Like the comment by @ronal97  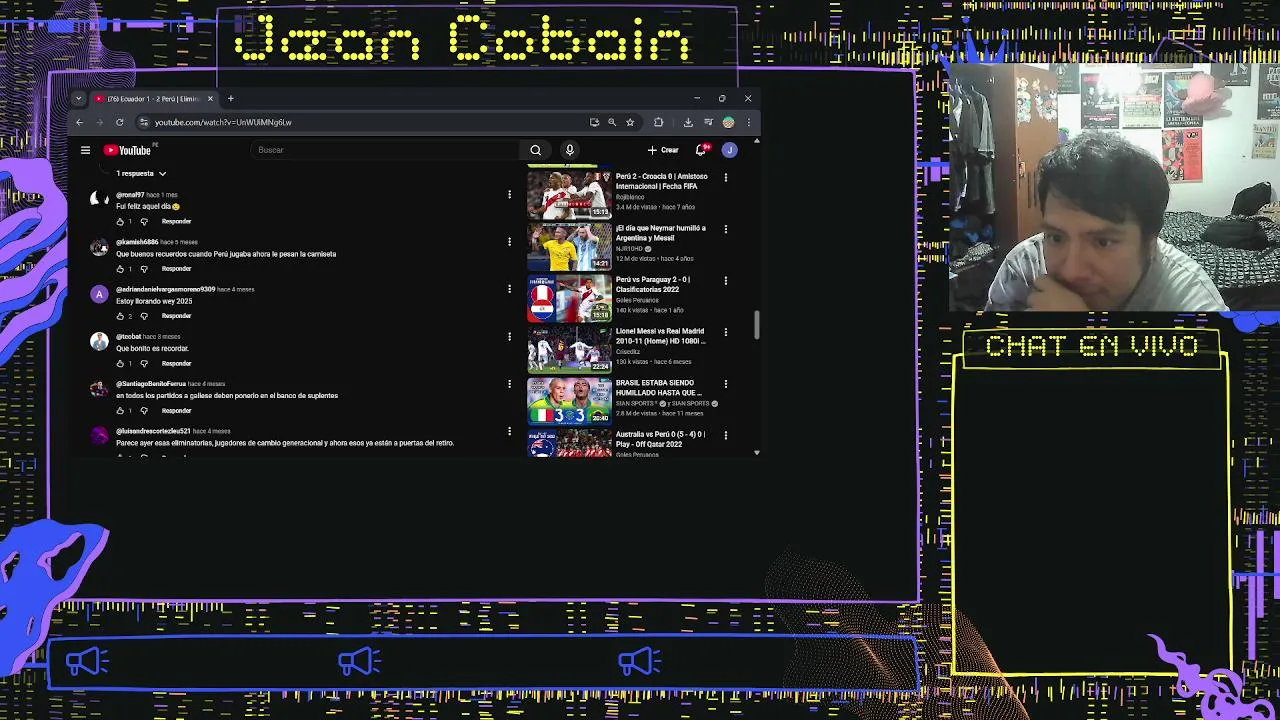pyautogui.click(x=120, y=221)
